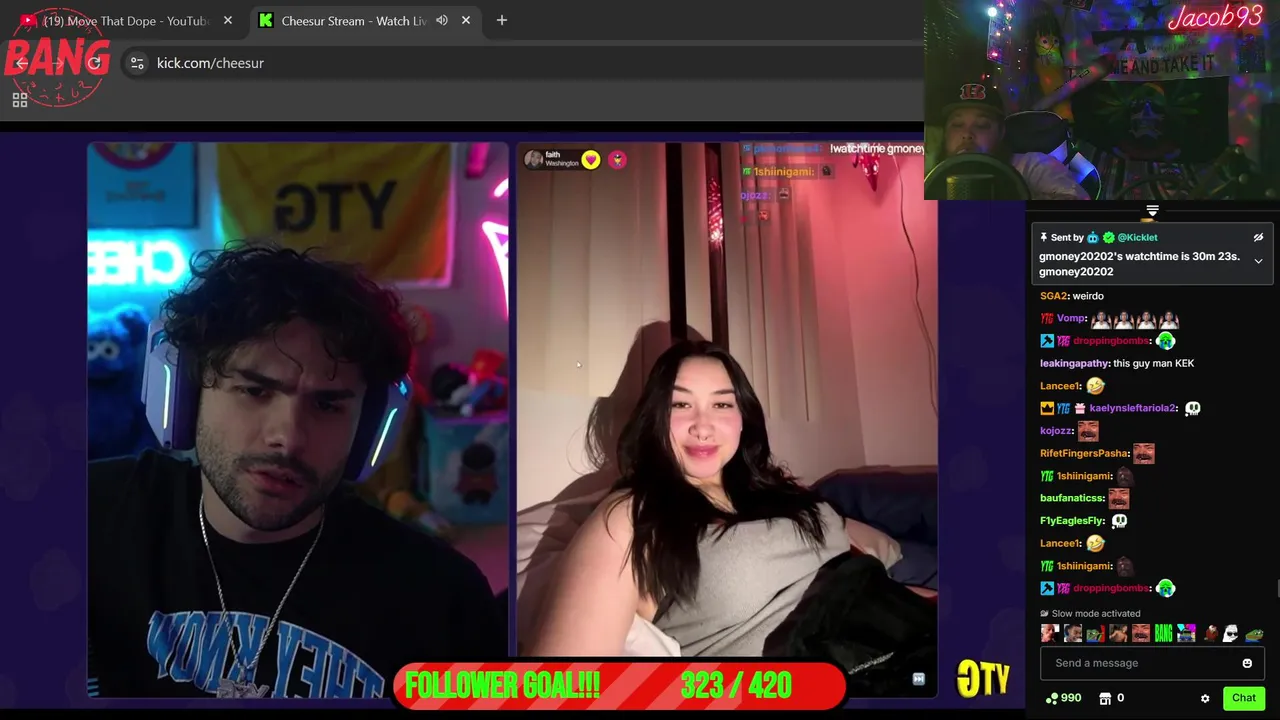Insert the BANG emote from quick emotes

[1163, 633]
